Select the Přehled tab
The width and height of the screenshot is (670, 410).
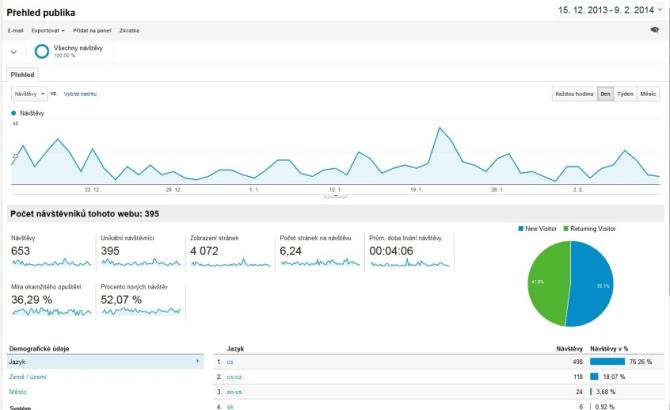(22, 74)
